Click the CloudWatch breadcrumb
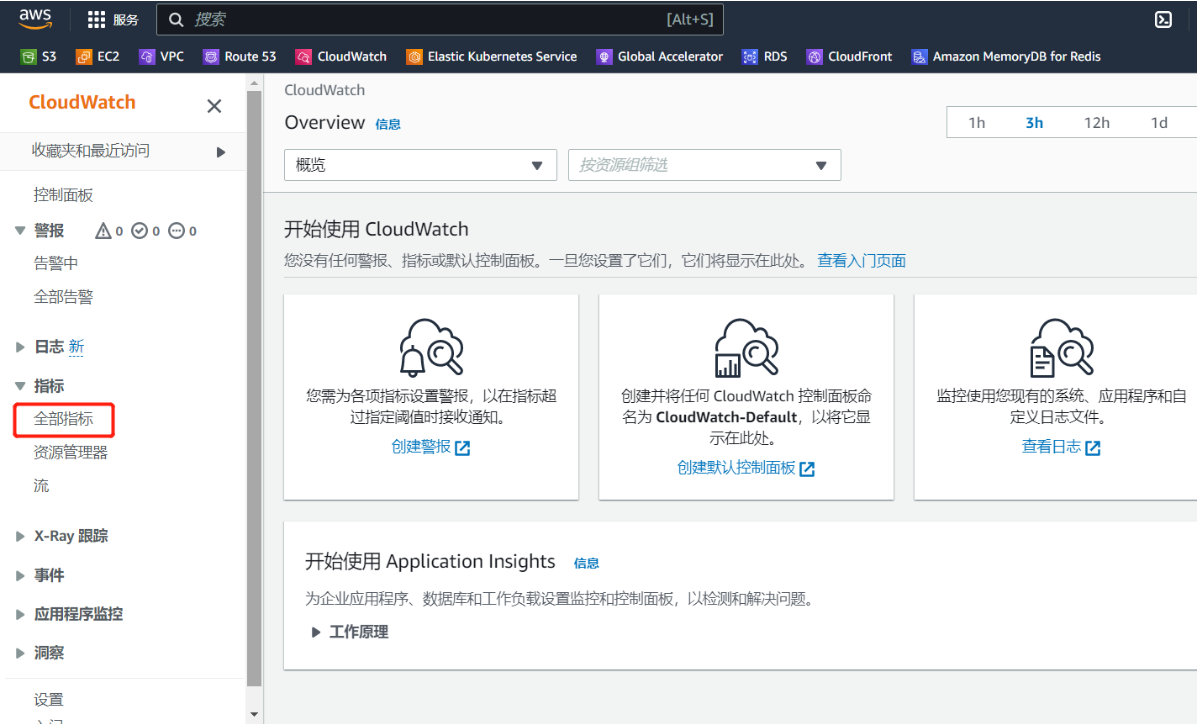The image size is (1199, 724). click(x=324, y=90)
